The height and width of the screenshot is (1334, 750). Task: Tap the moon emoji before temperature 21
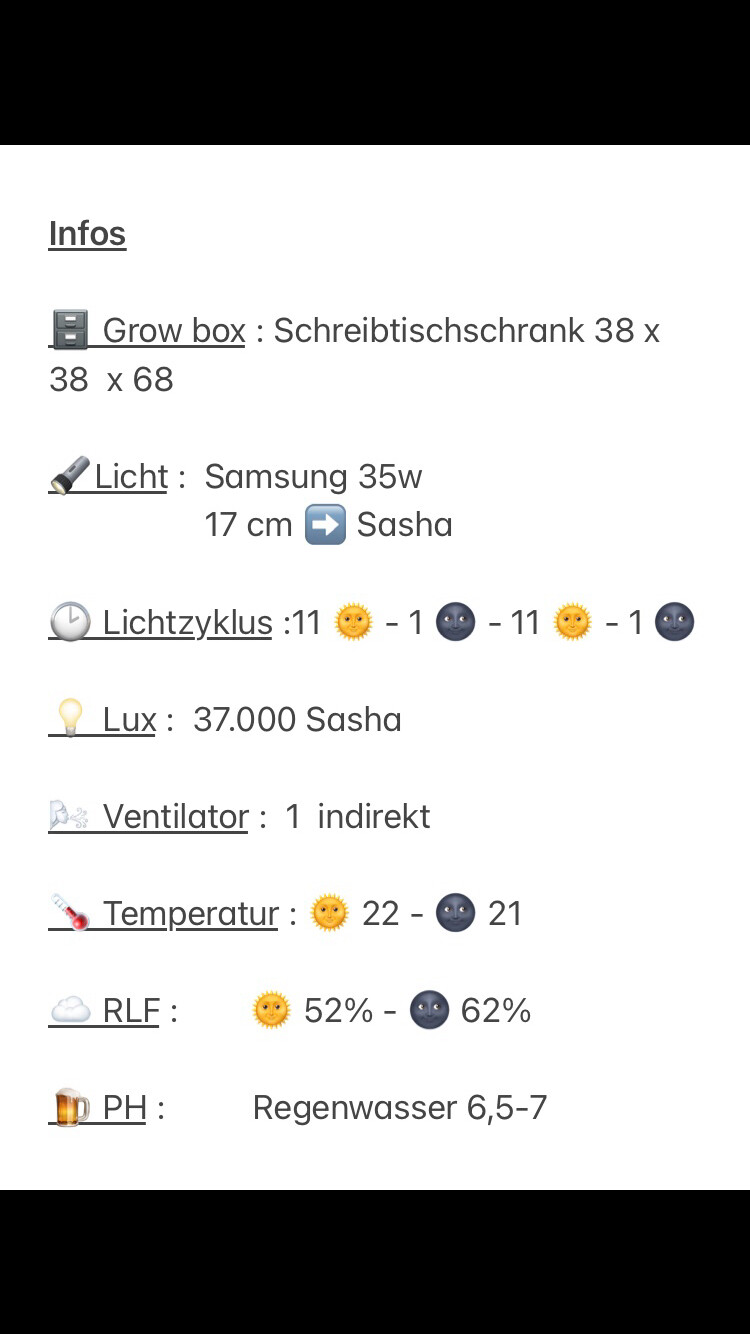456,913
